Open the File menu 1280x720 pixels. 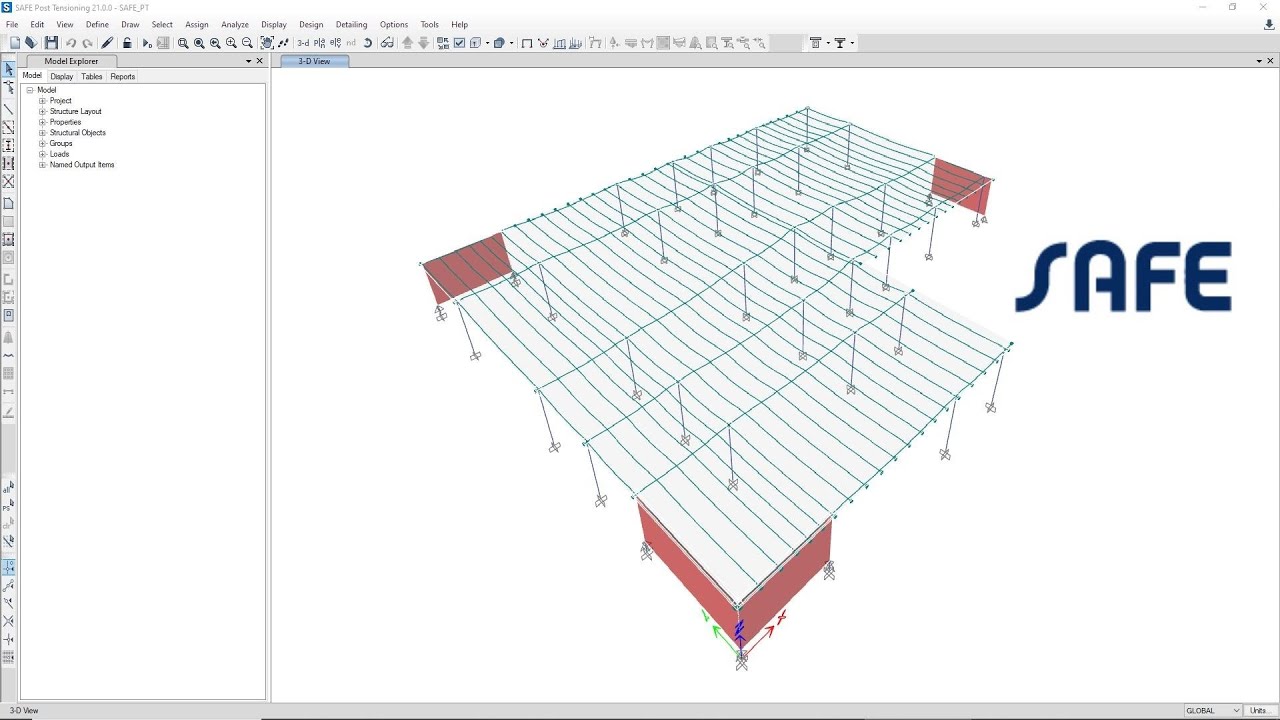[x=12, y=24]
